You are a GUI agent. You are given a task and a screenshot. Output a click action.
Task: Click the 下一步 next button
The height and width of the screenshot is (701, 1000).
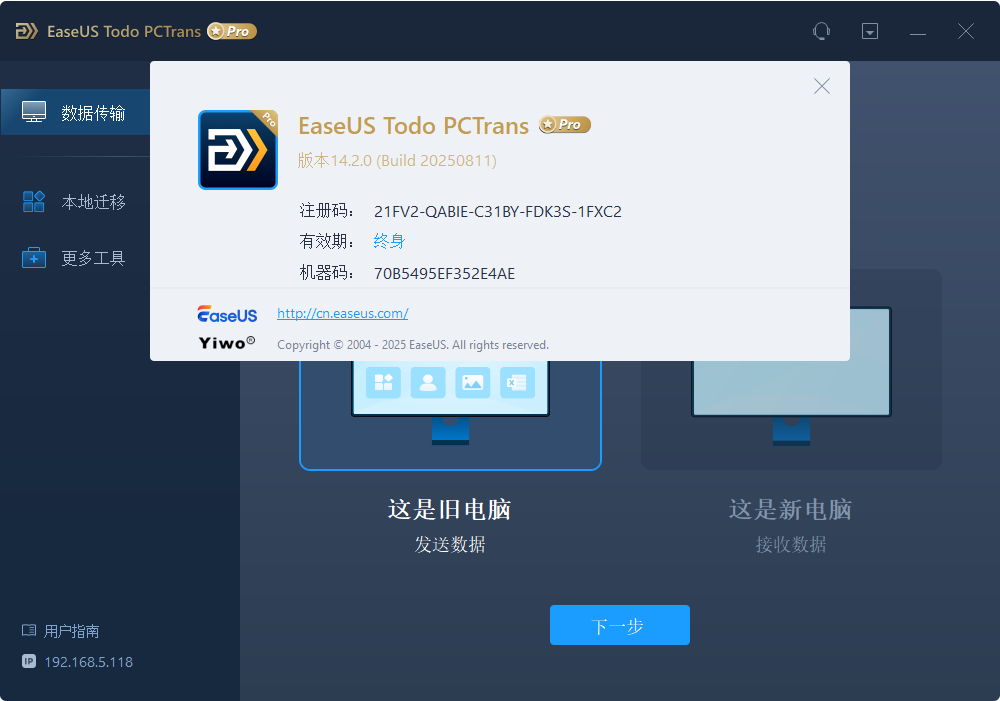pos(620,625)
